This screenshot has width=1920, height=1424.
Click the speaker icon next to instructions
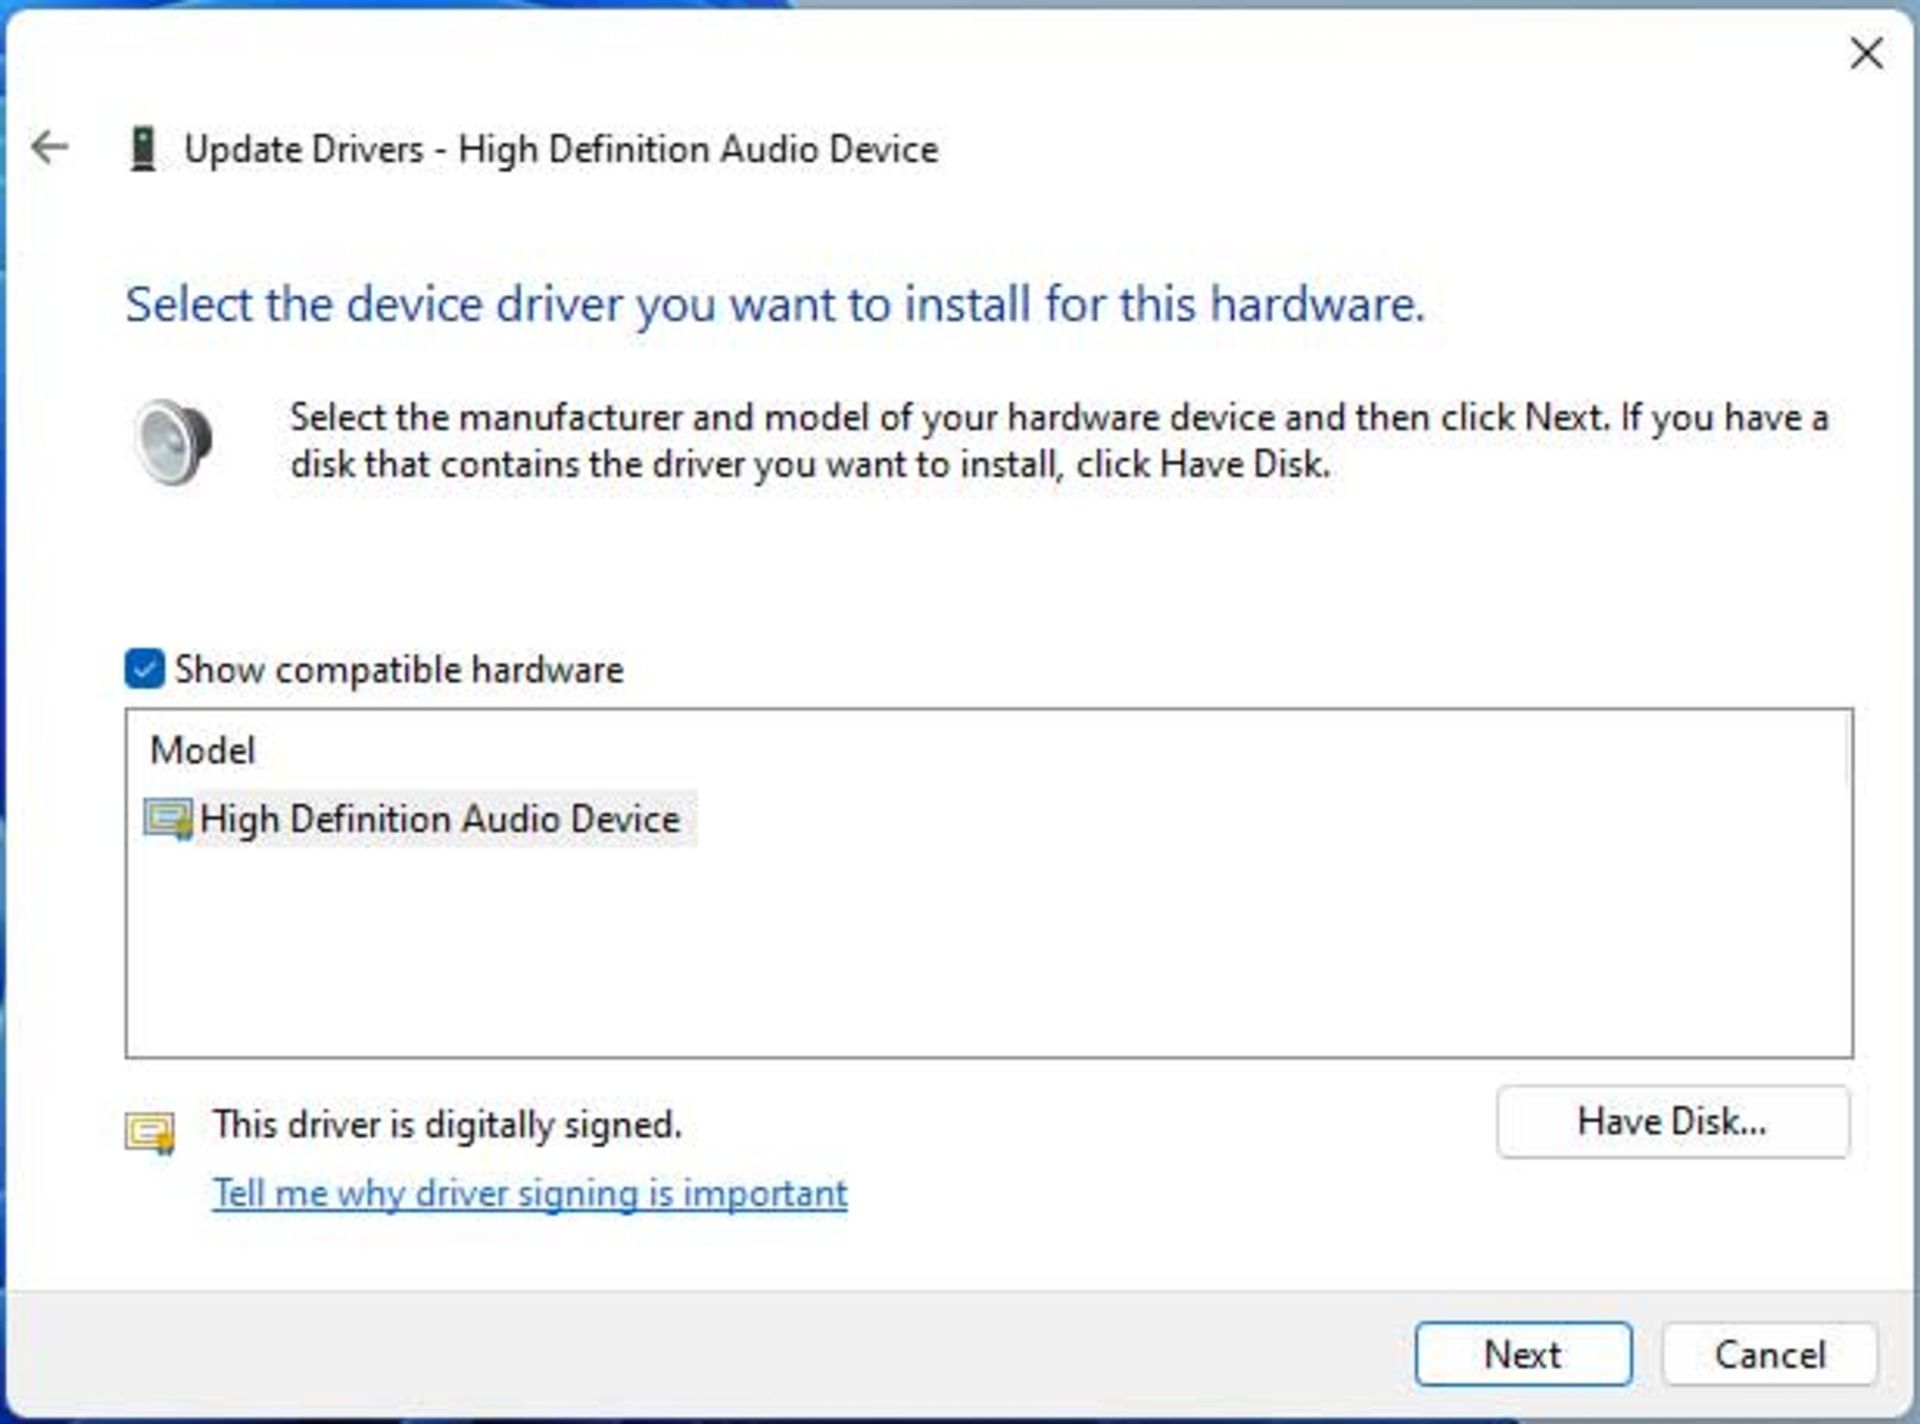[173, 441]
